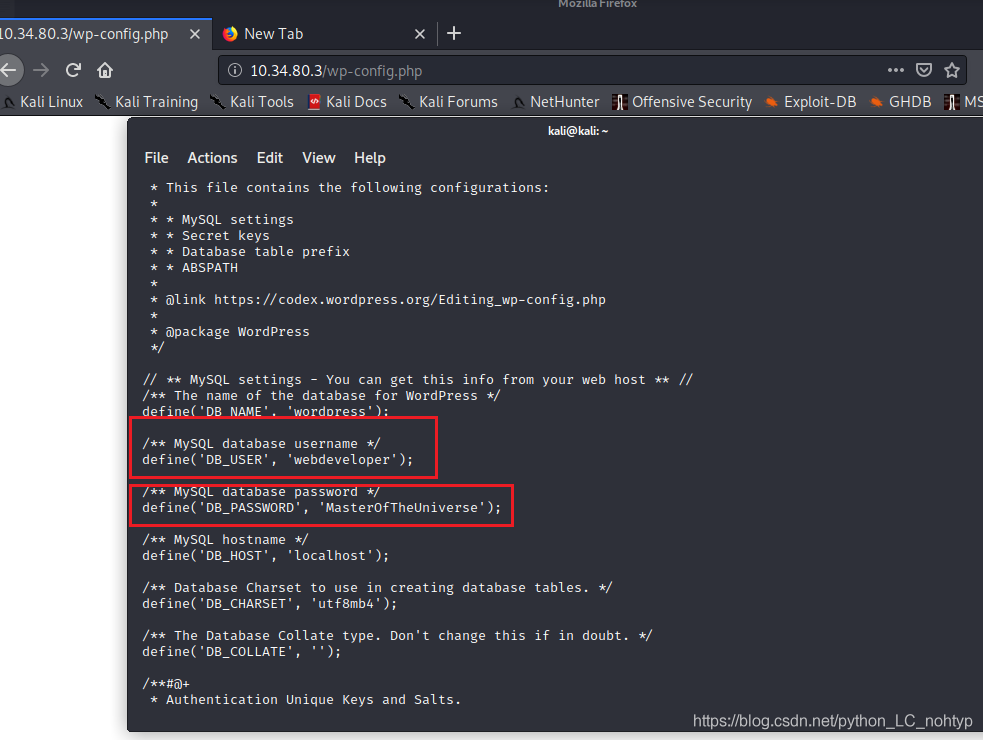Go back with the Firefox back arrow
The height and width of the screenshot is (740, 983).
pos(9,70)
